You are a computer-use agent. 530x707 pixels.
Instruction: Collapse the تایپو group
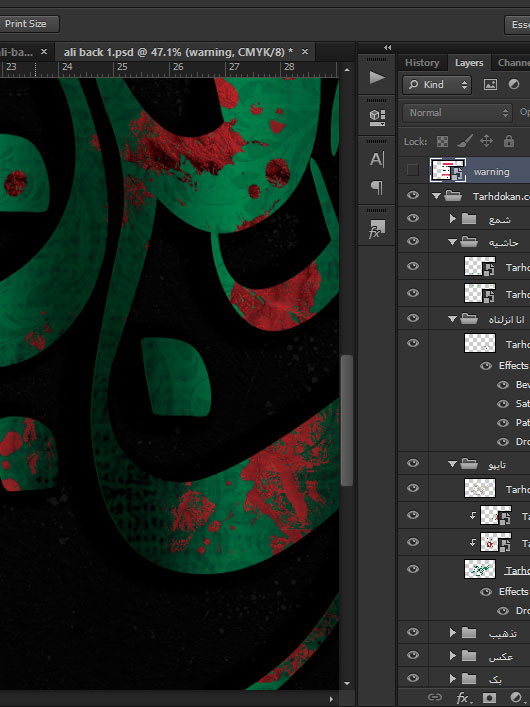coord(452,464)
